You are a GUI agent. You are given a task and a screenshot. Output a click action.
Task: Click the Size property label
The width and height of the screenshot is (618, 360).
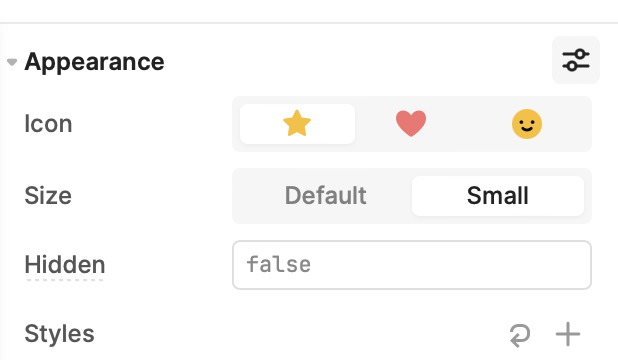[48, 196]
